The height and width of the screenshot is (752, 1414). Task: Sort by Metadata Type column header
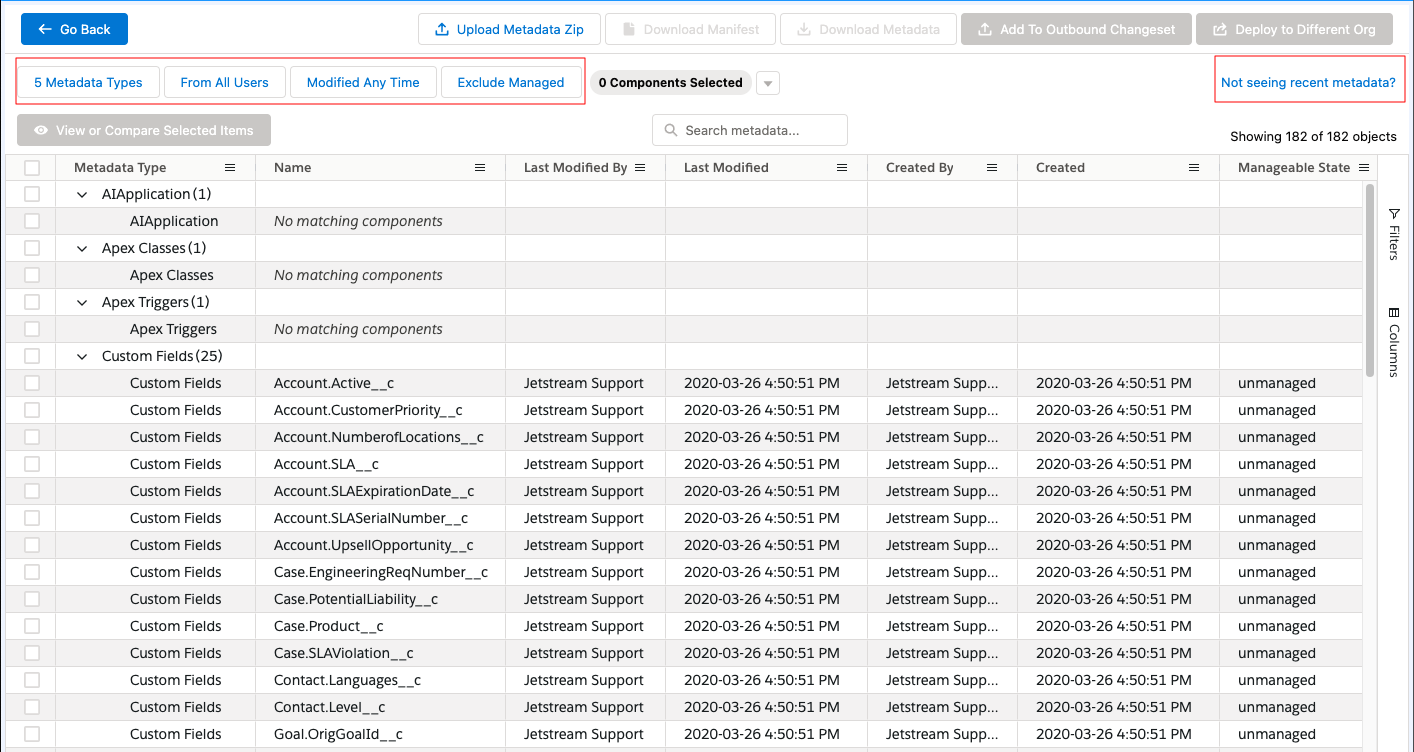click(120, 168)
